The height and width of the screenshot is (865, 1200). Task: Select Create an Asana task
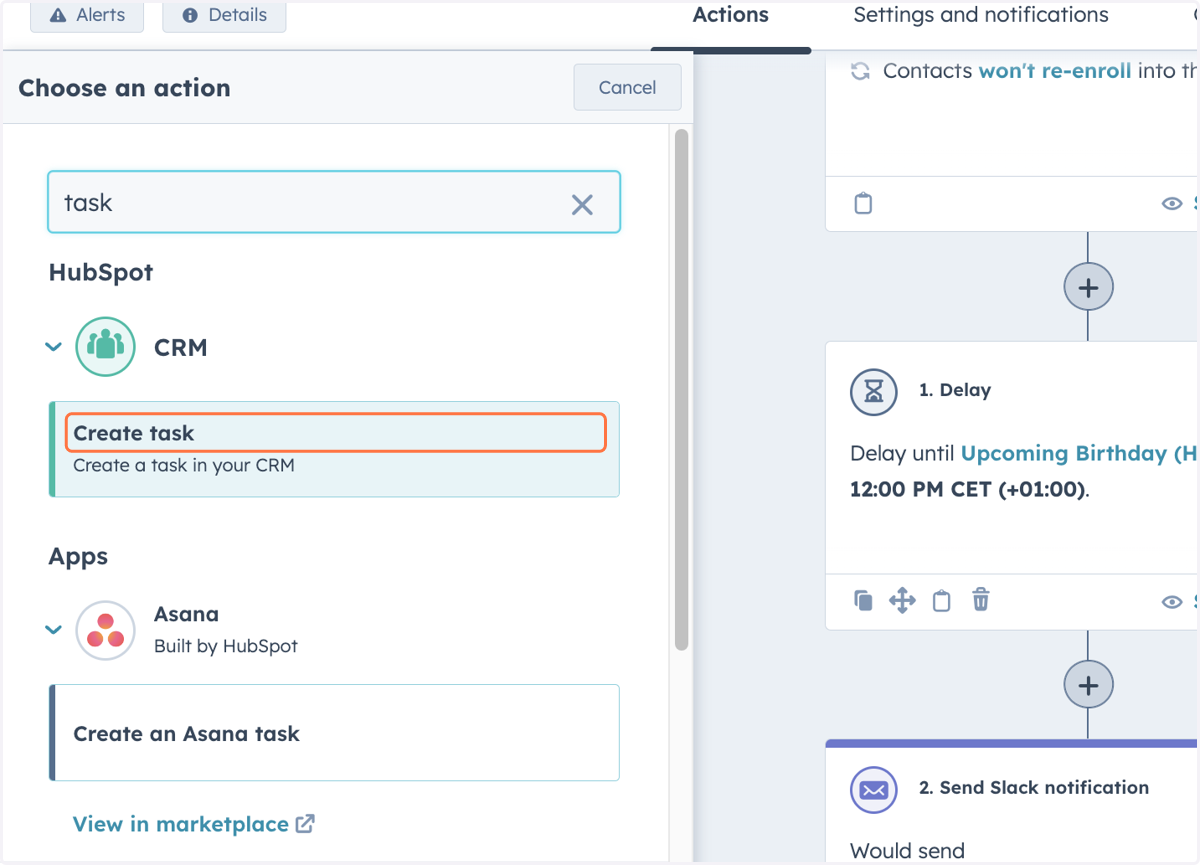pyautogui.click(x=334, y=733)
